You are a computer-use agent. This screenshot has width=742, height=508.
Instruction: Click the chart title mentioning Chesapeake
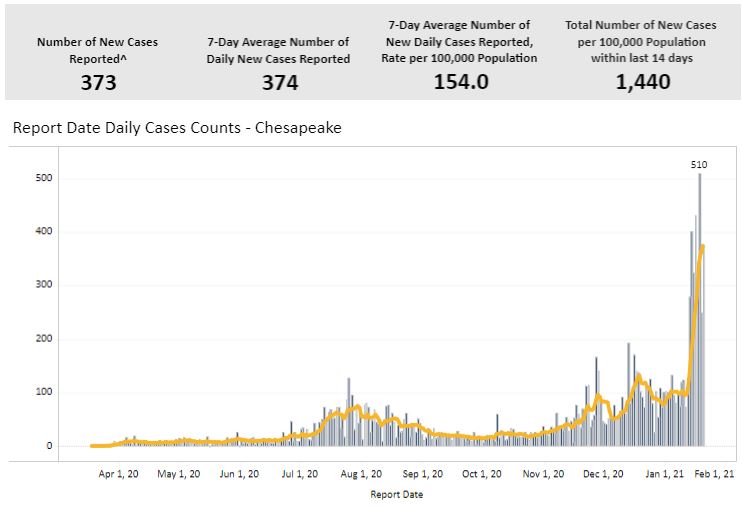177,128
